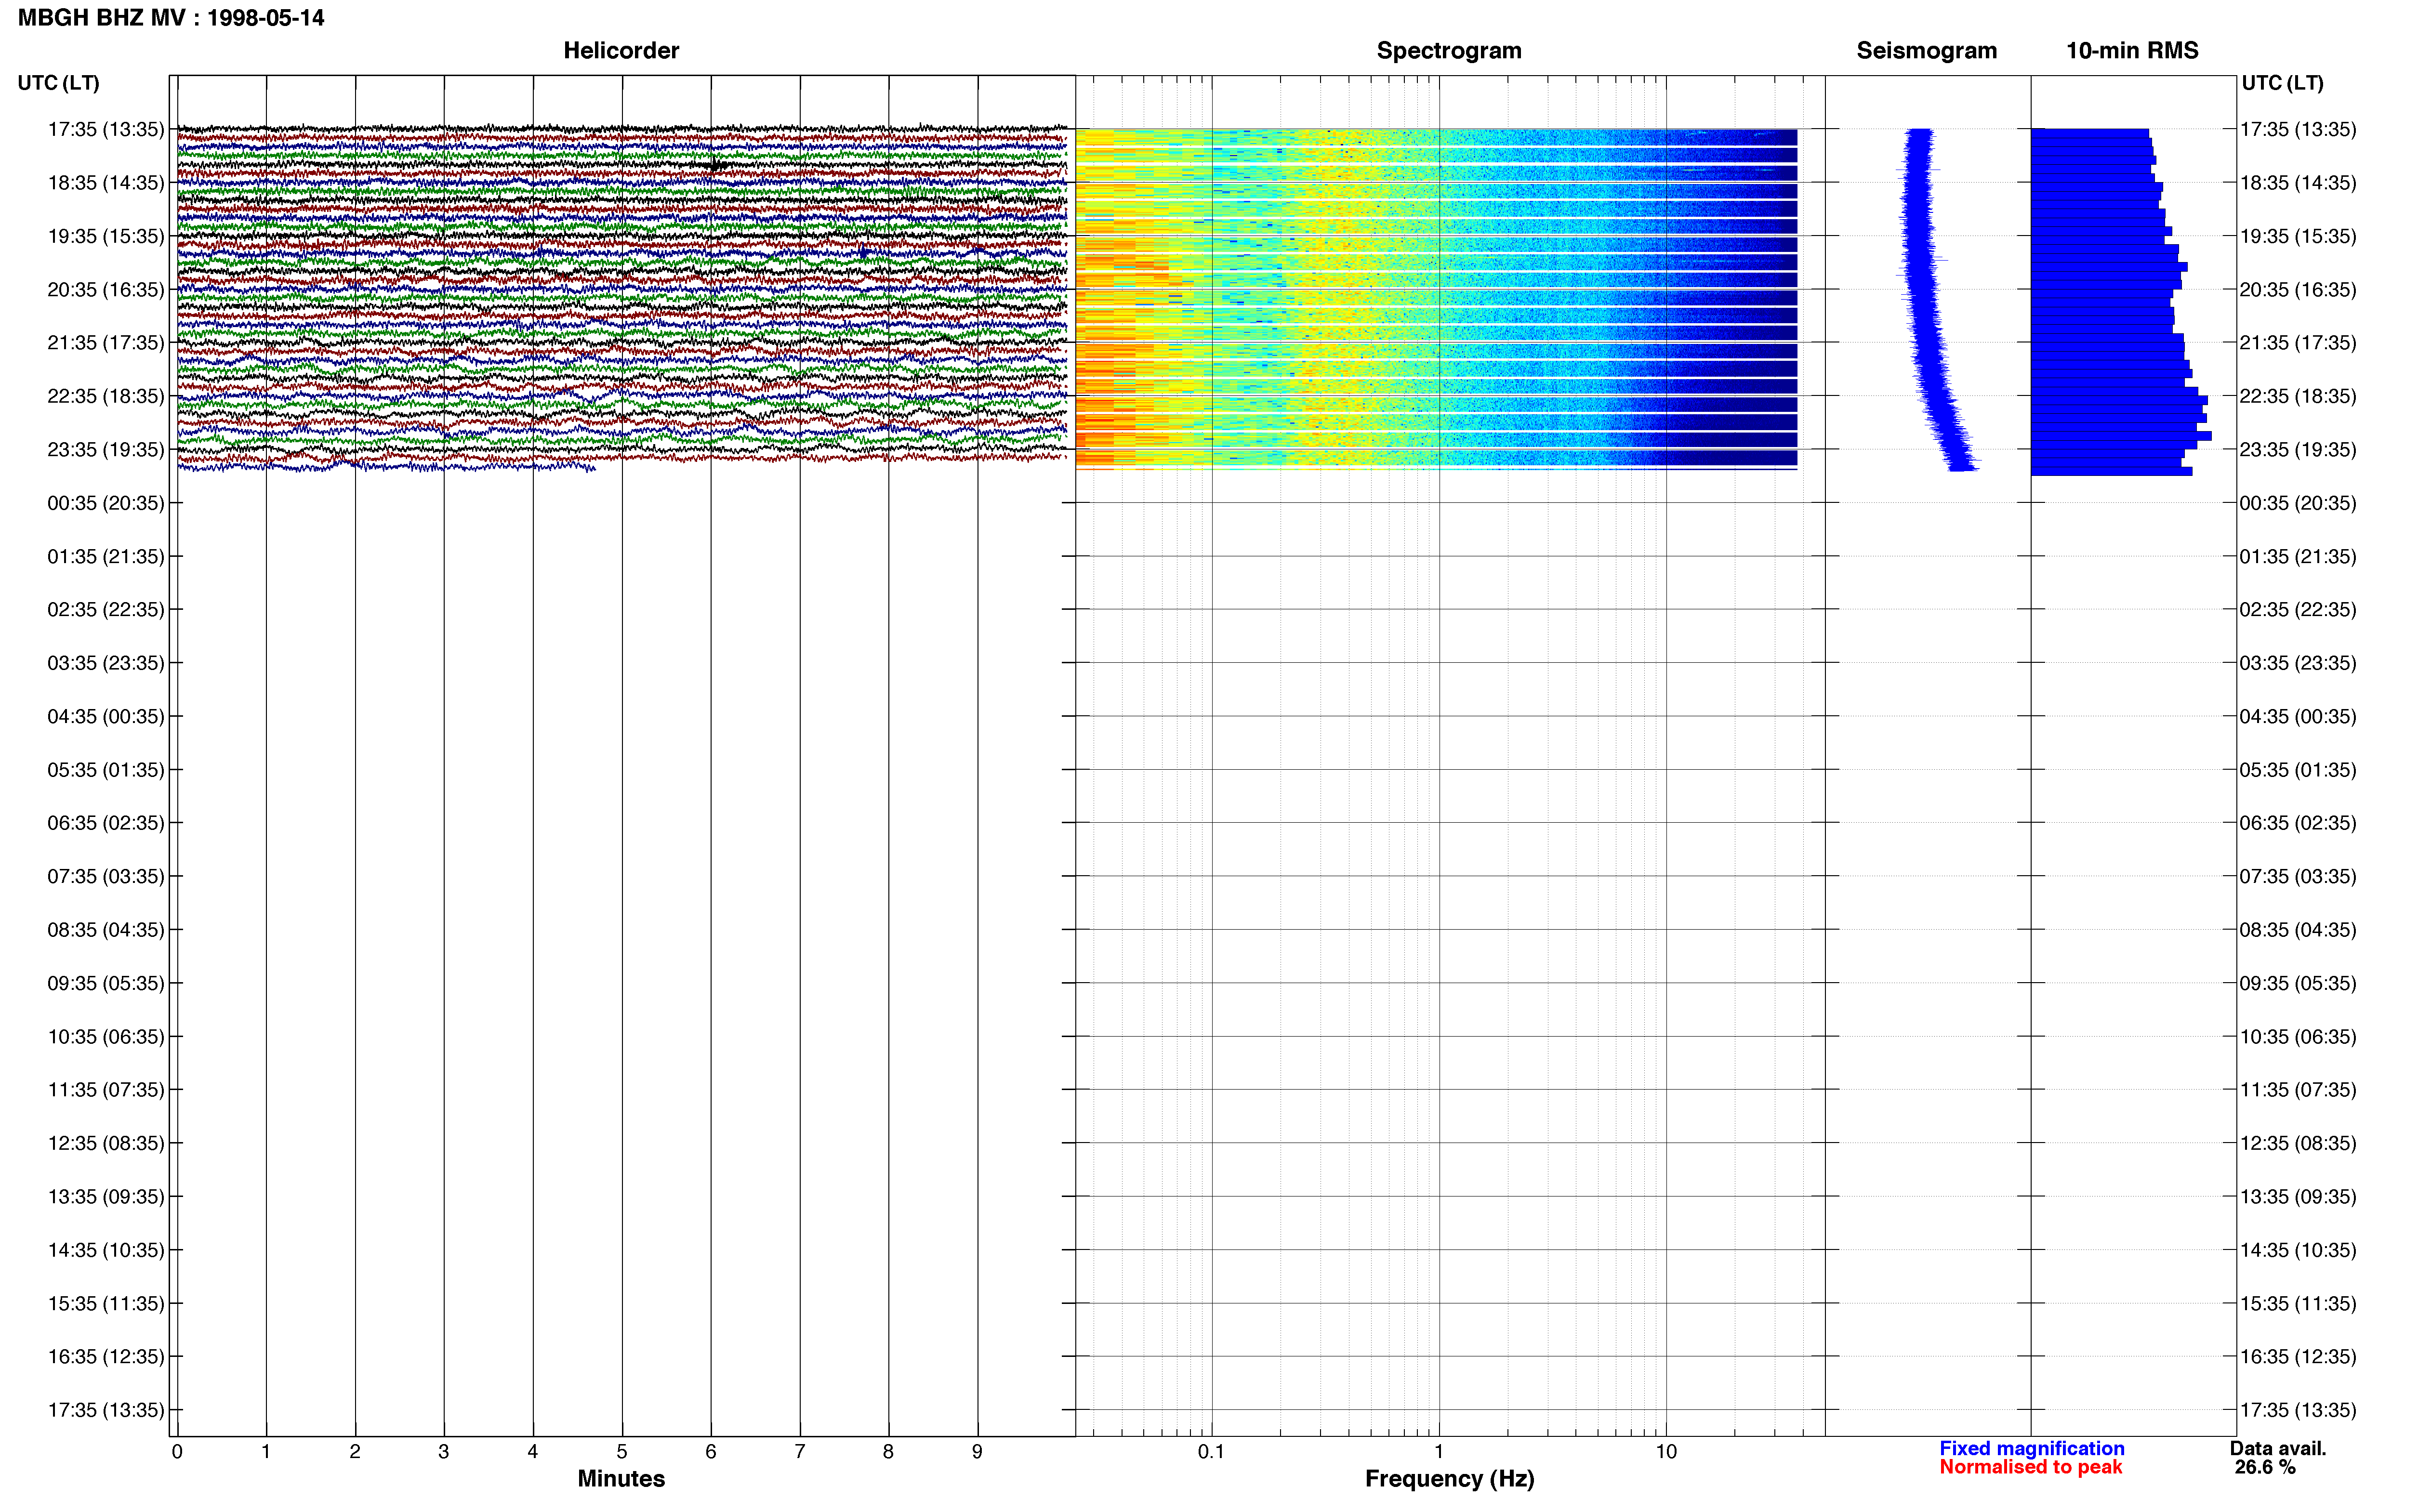Click the blue 'Fixed magnification' legend text
This screenshot has width=2418, height=1512.
coord(2031,1449)
